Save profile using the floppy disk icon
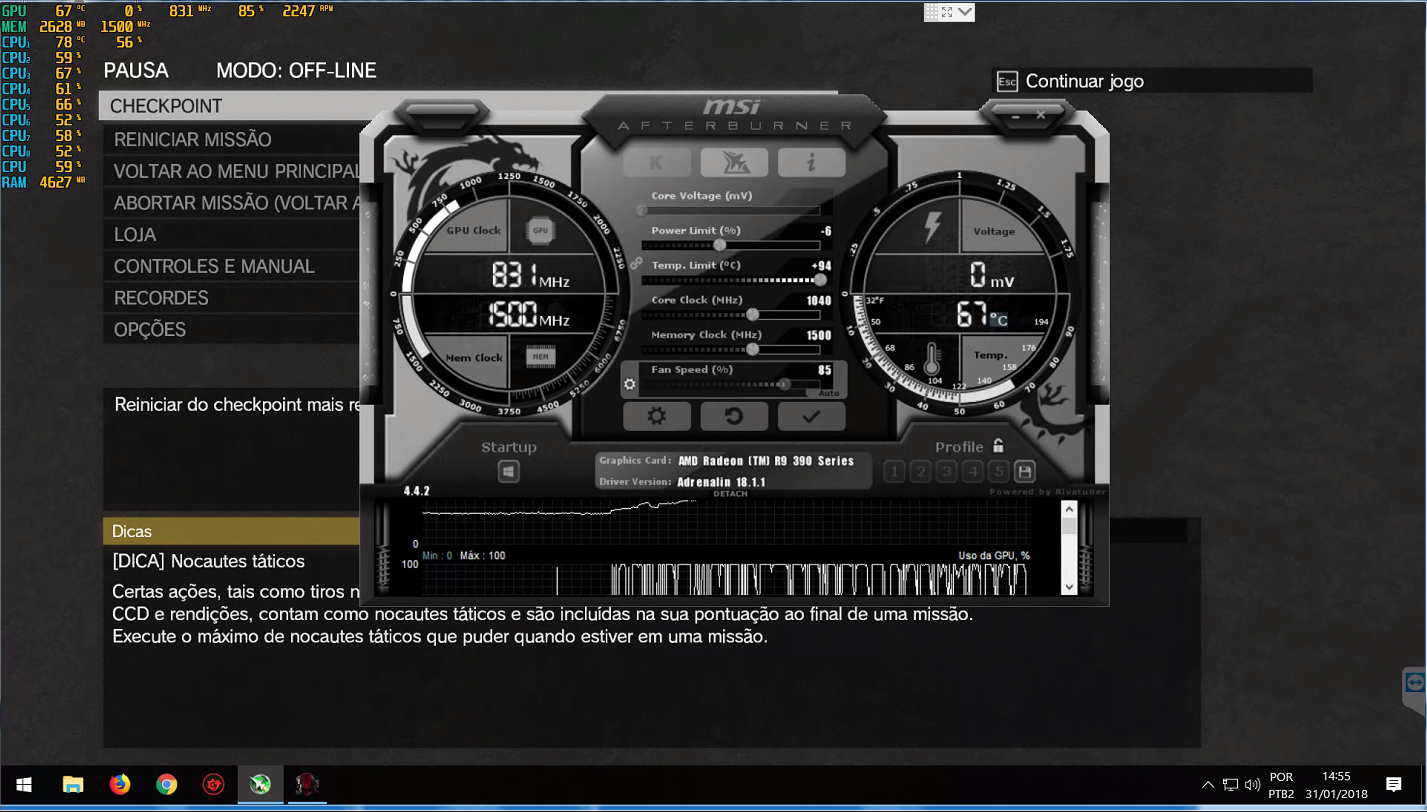This screenshot has height=812, width=1427. point(1024,471)
